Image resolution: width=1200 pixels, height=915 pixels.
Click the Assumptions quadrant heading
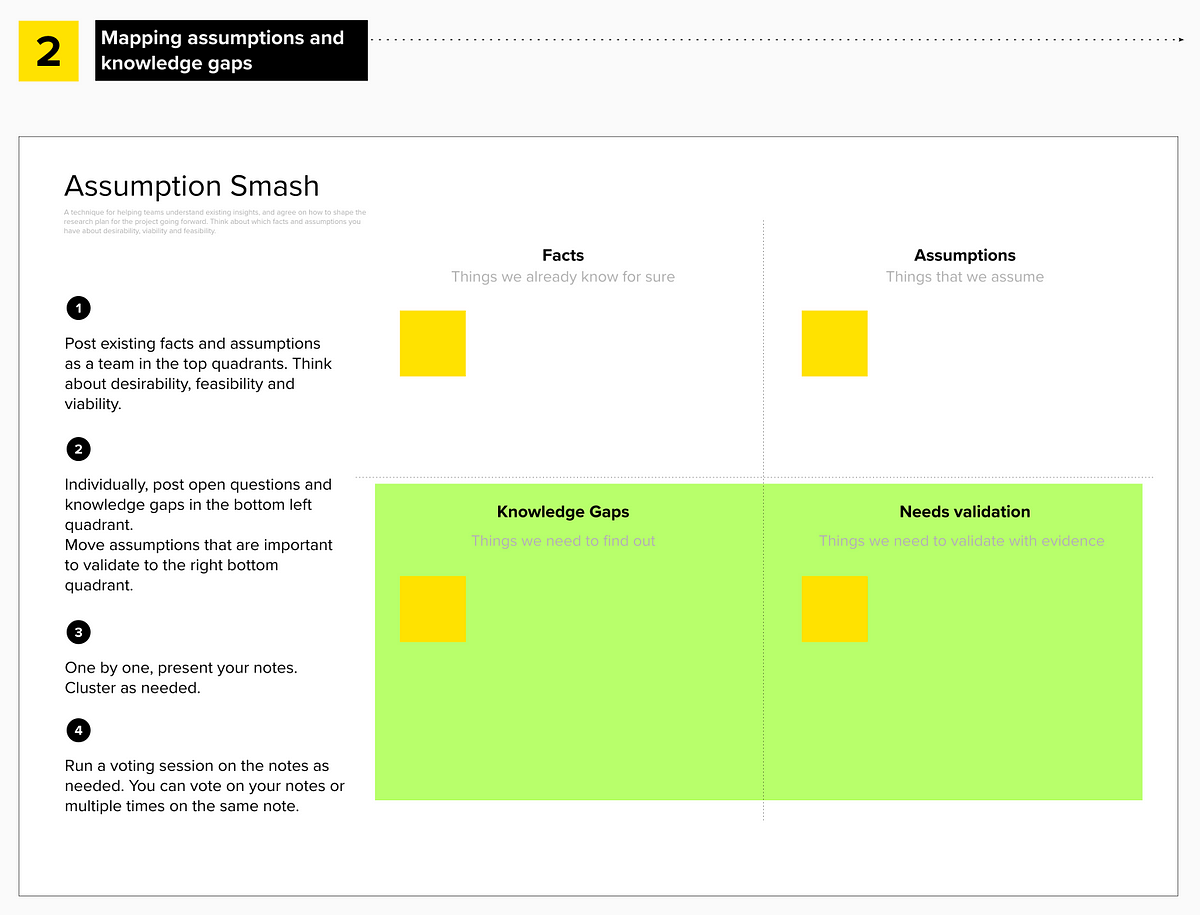click(x=965, y=255)
